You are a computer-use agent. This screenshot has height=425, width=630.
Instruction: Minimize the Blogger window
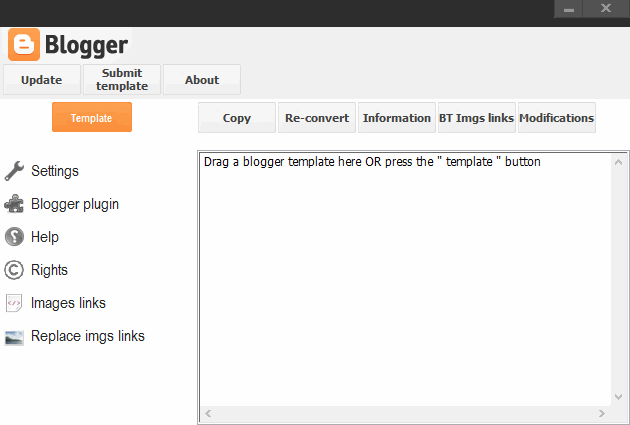pos(568,8)
